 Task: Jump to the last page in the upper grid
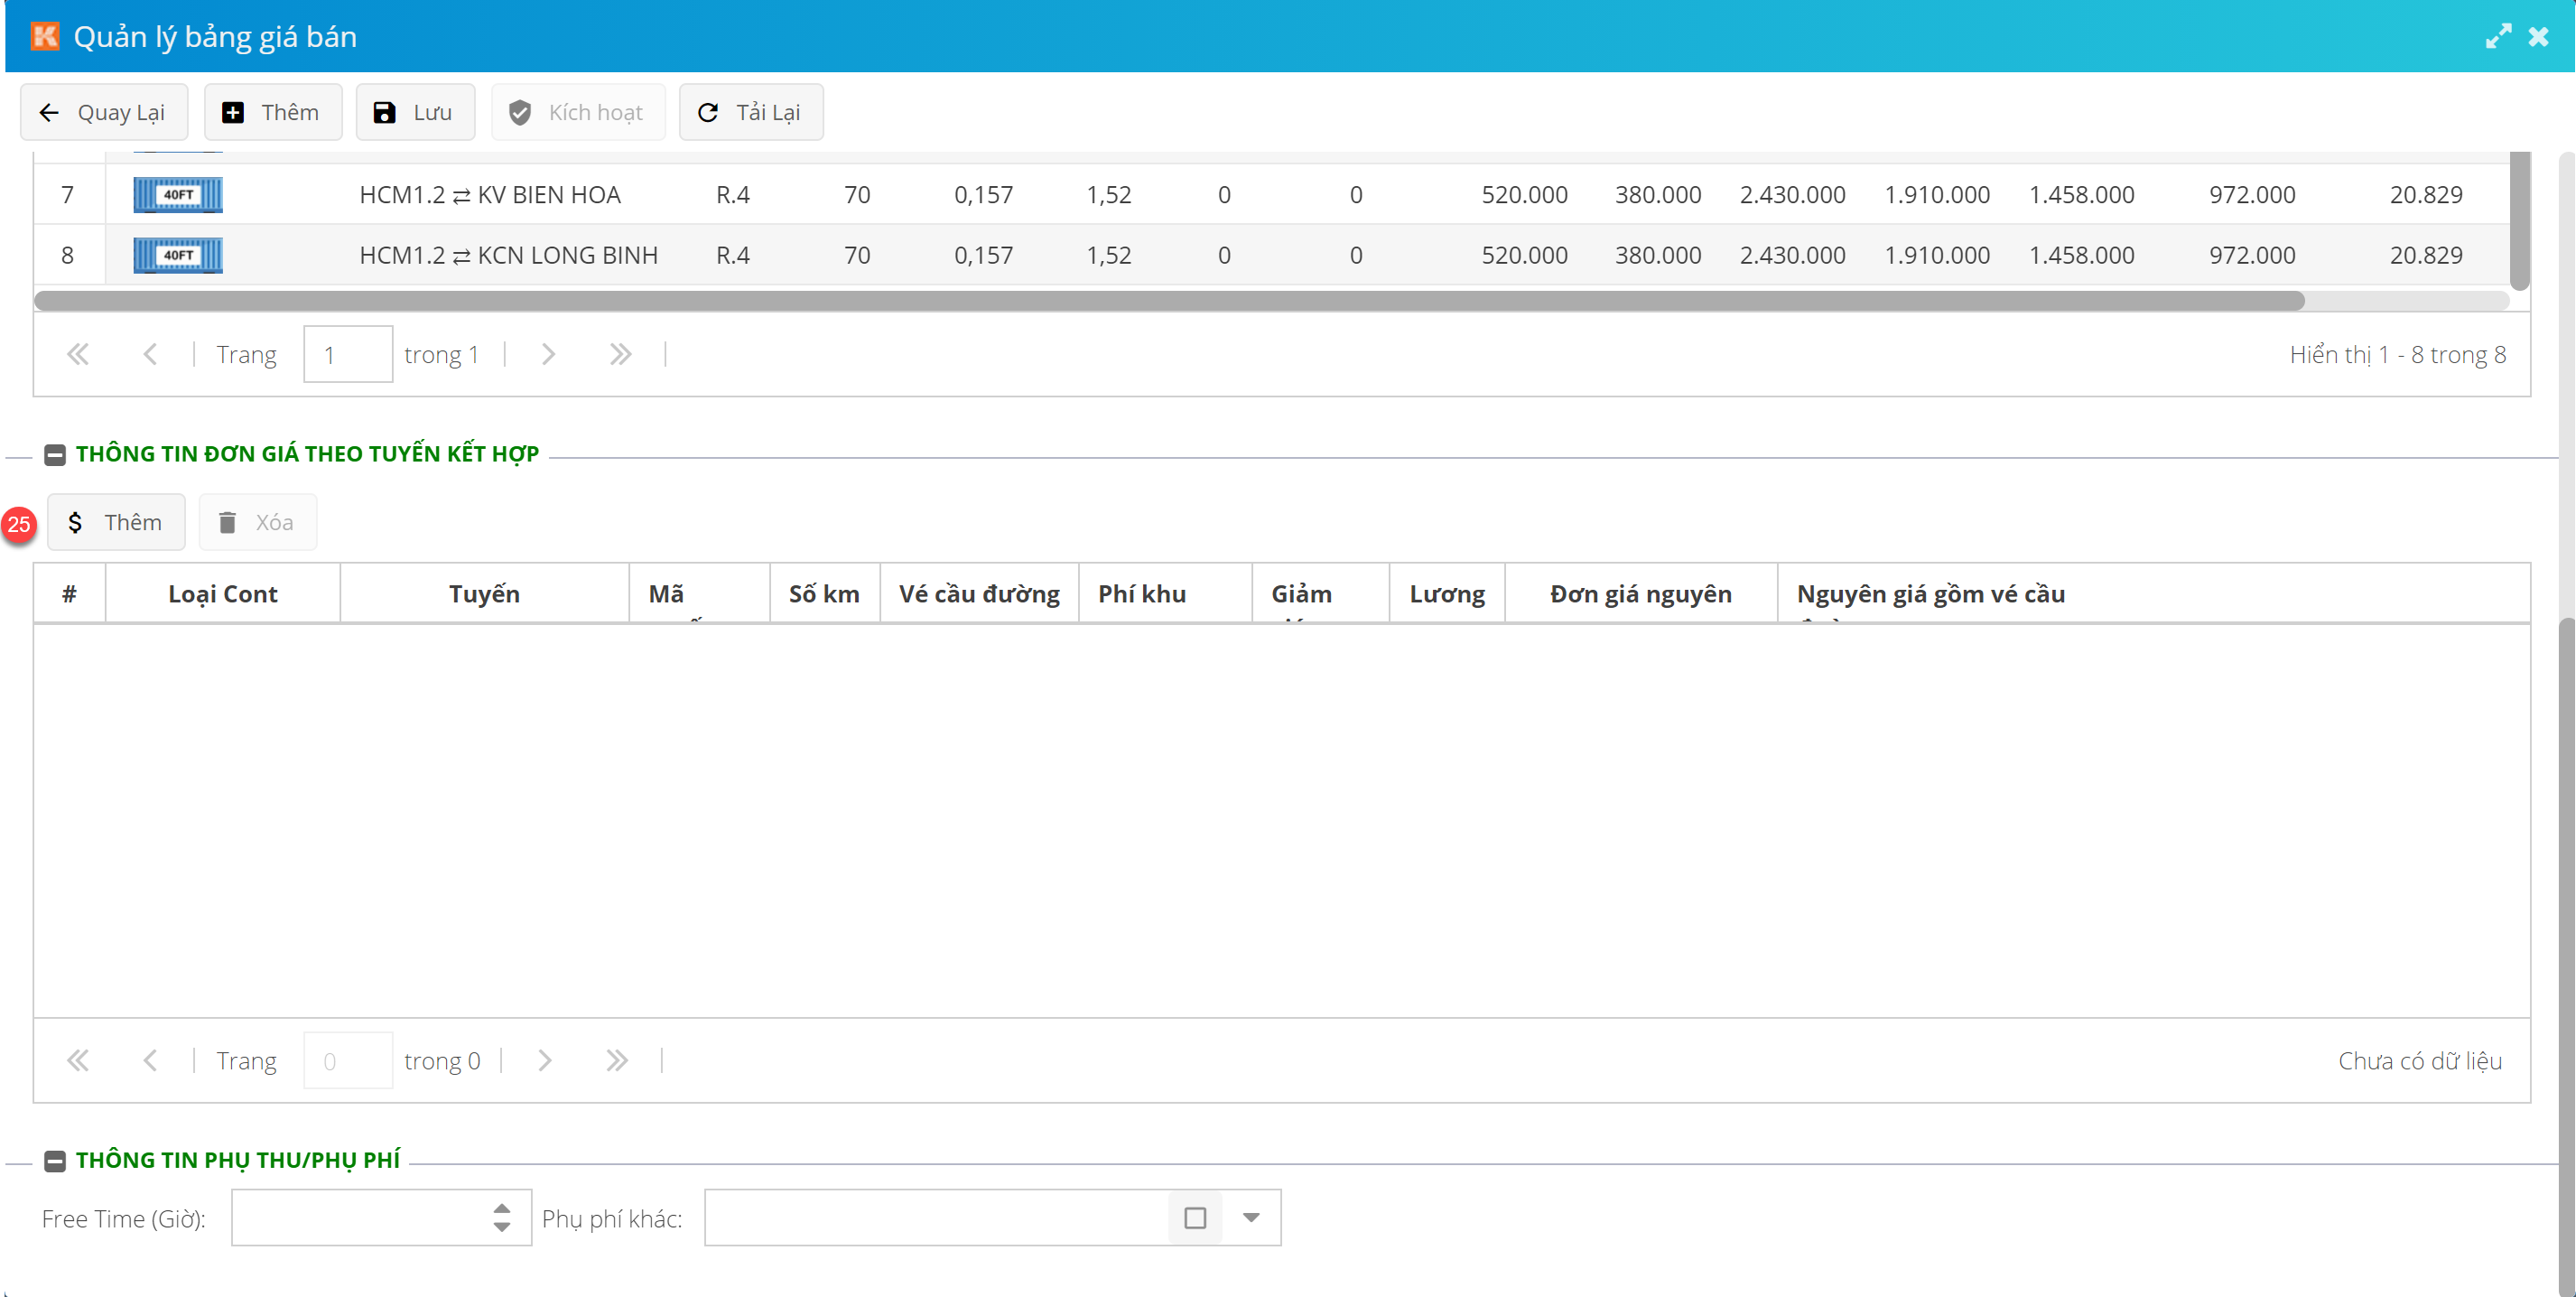click(620, 354)
